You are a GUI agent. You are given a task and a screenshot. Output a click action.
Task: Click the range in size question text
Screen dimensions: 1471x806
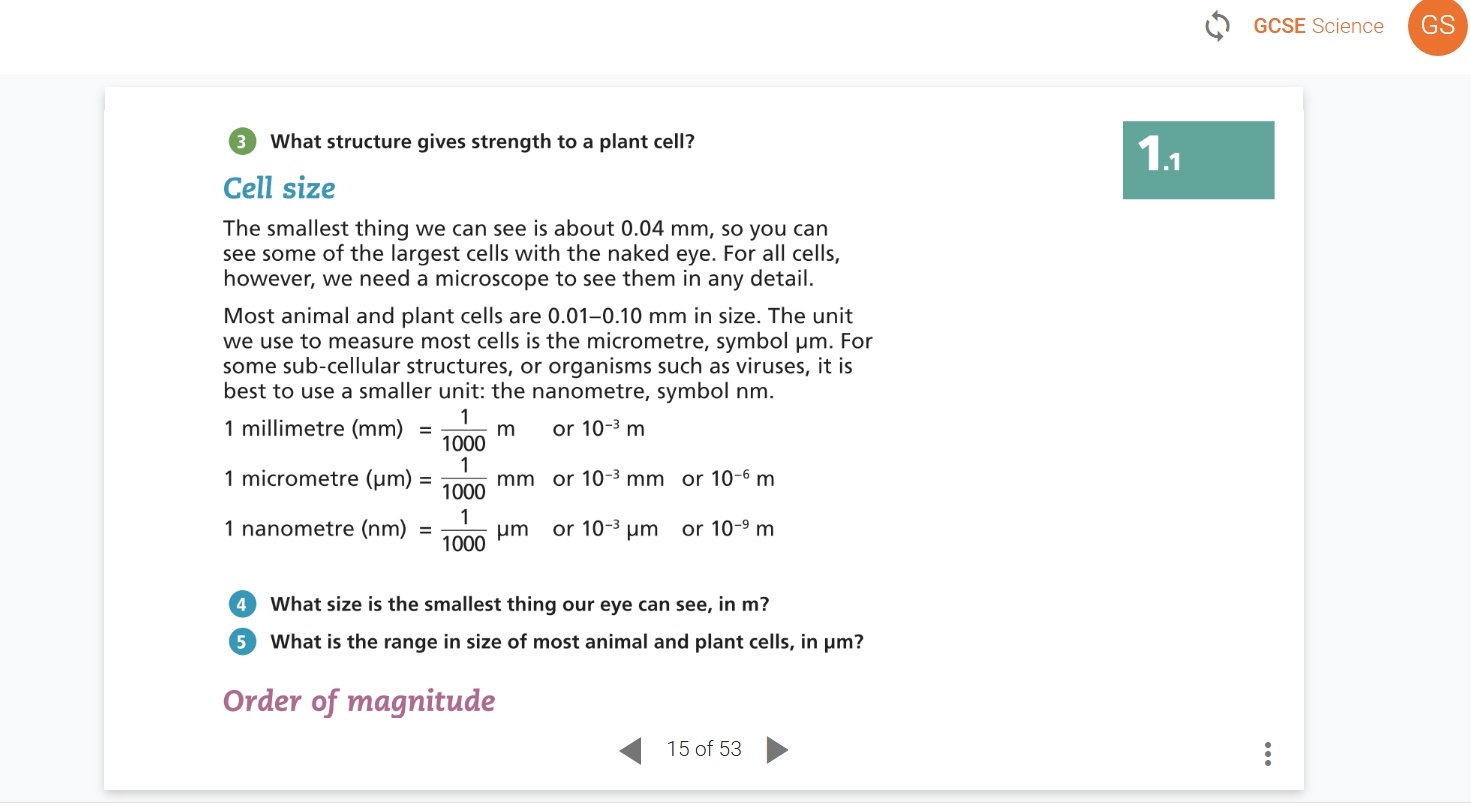click(x=567, y=642)
